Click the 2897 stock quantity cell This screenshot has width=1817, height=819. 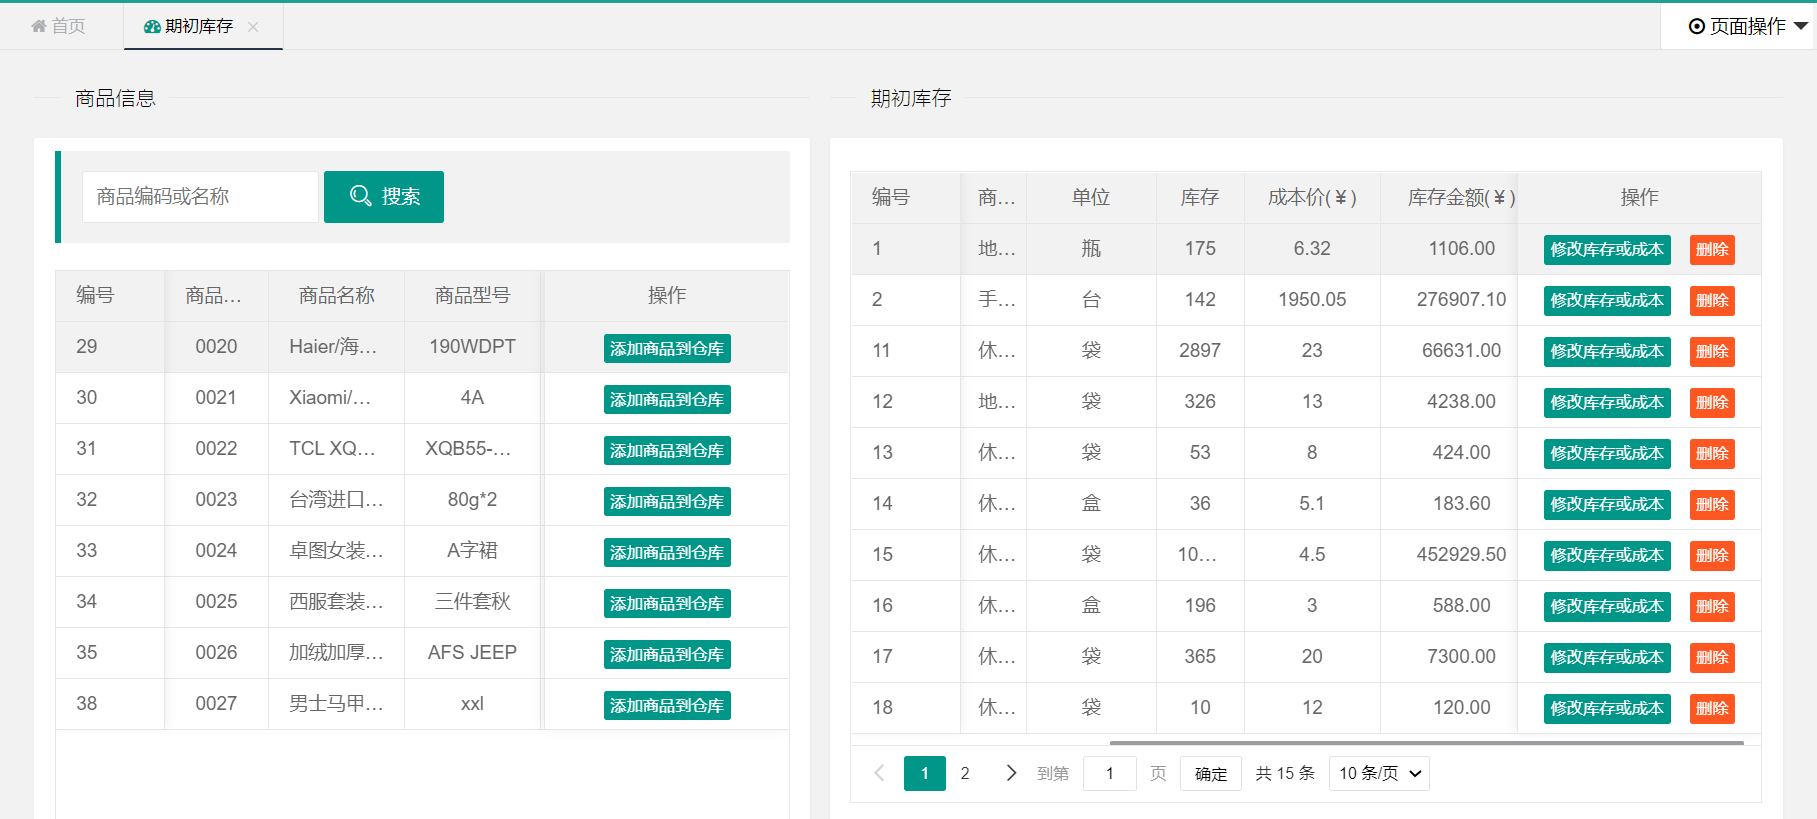point(1200,351)
